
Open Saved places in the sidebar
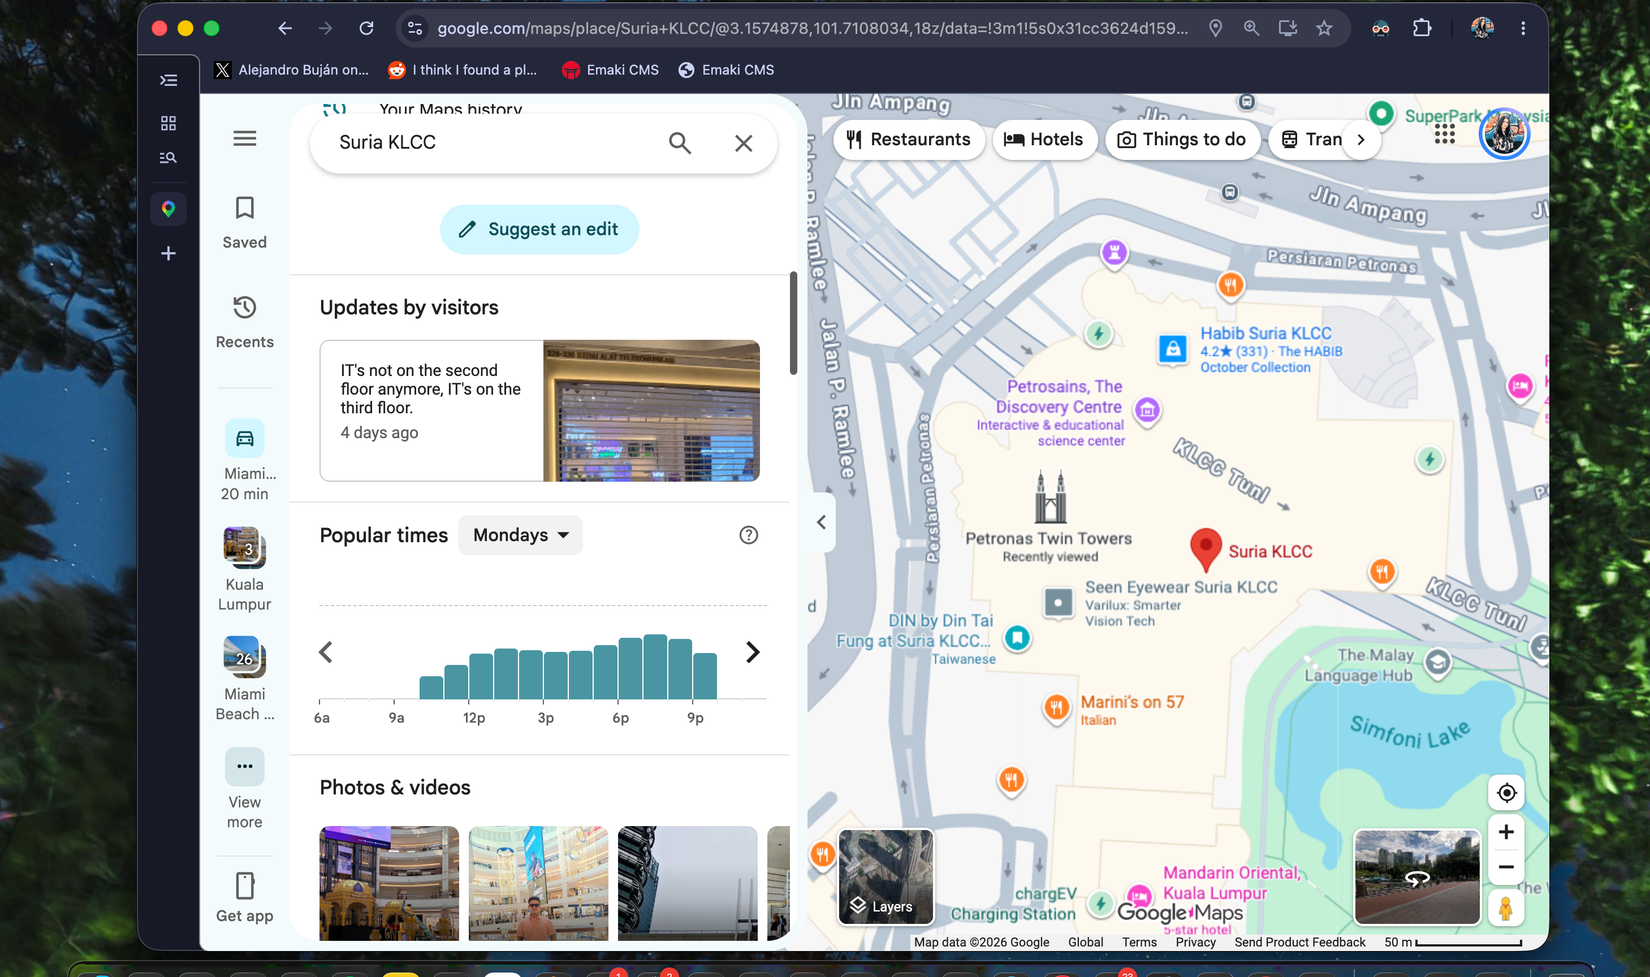245,222
